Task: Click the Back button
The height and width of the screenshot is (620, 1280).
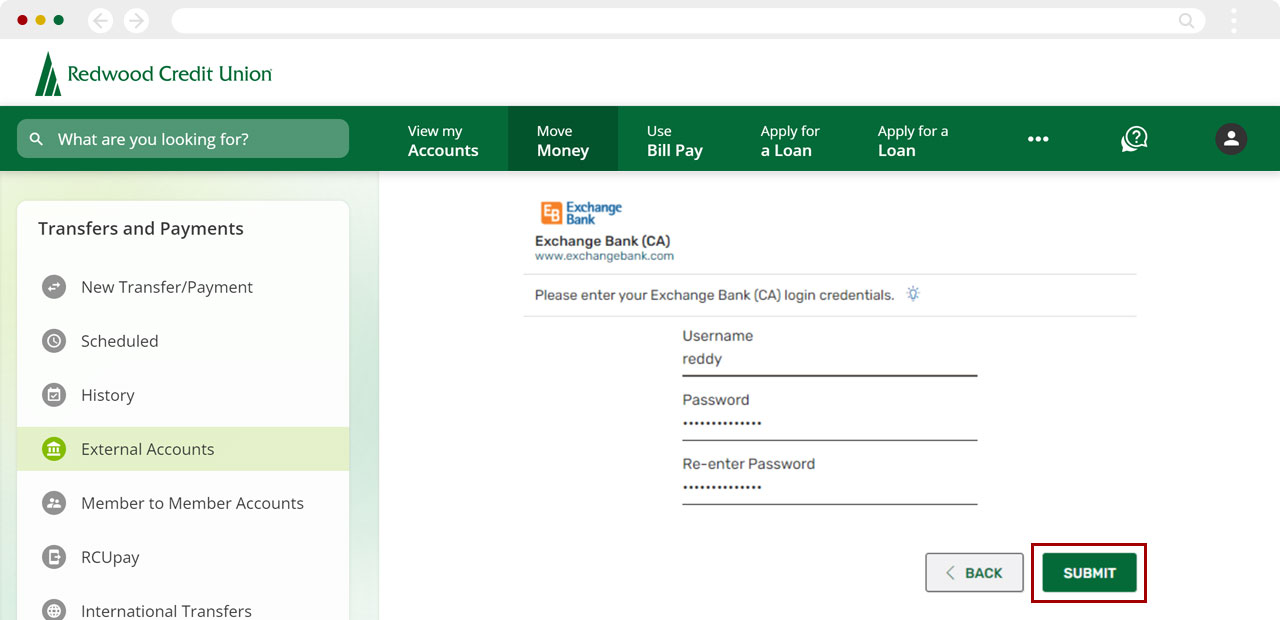Action: tap(974, 573)
